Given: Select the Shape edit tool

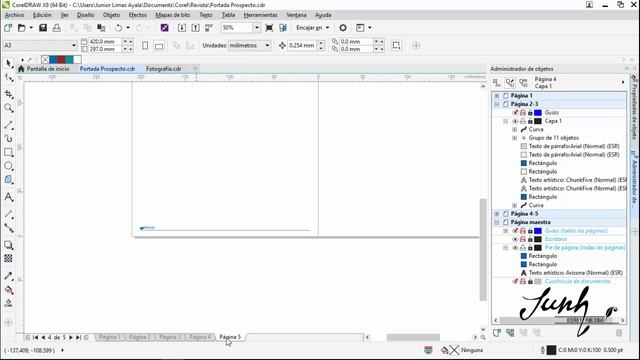Looking at the screenshot, I should 9,78.
